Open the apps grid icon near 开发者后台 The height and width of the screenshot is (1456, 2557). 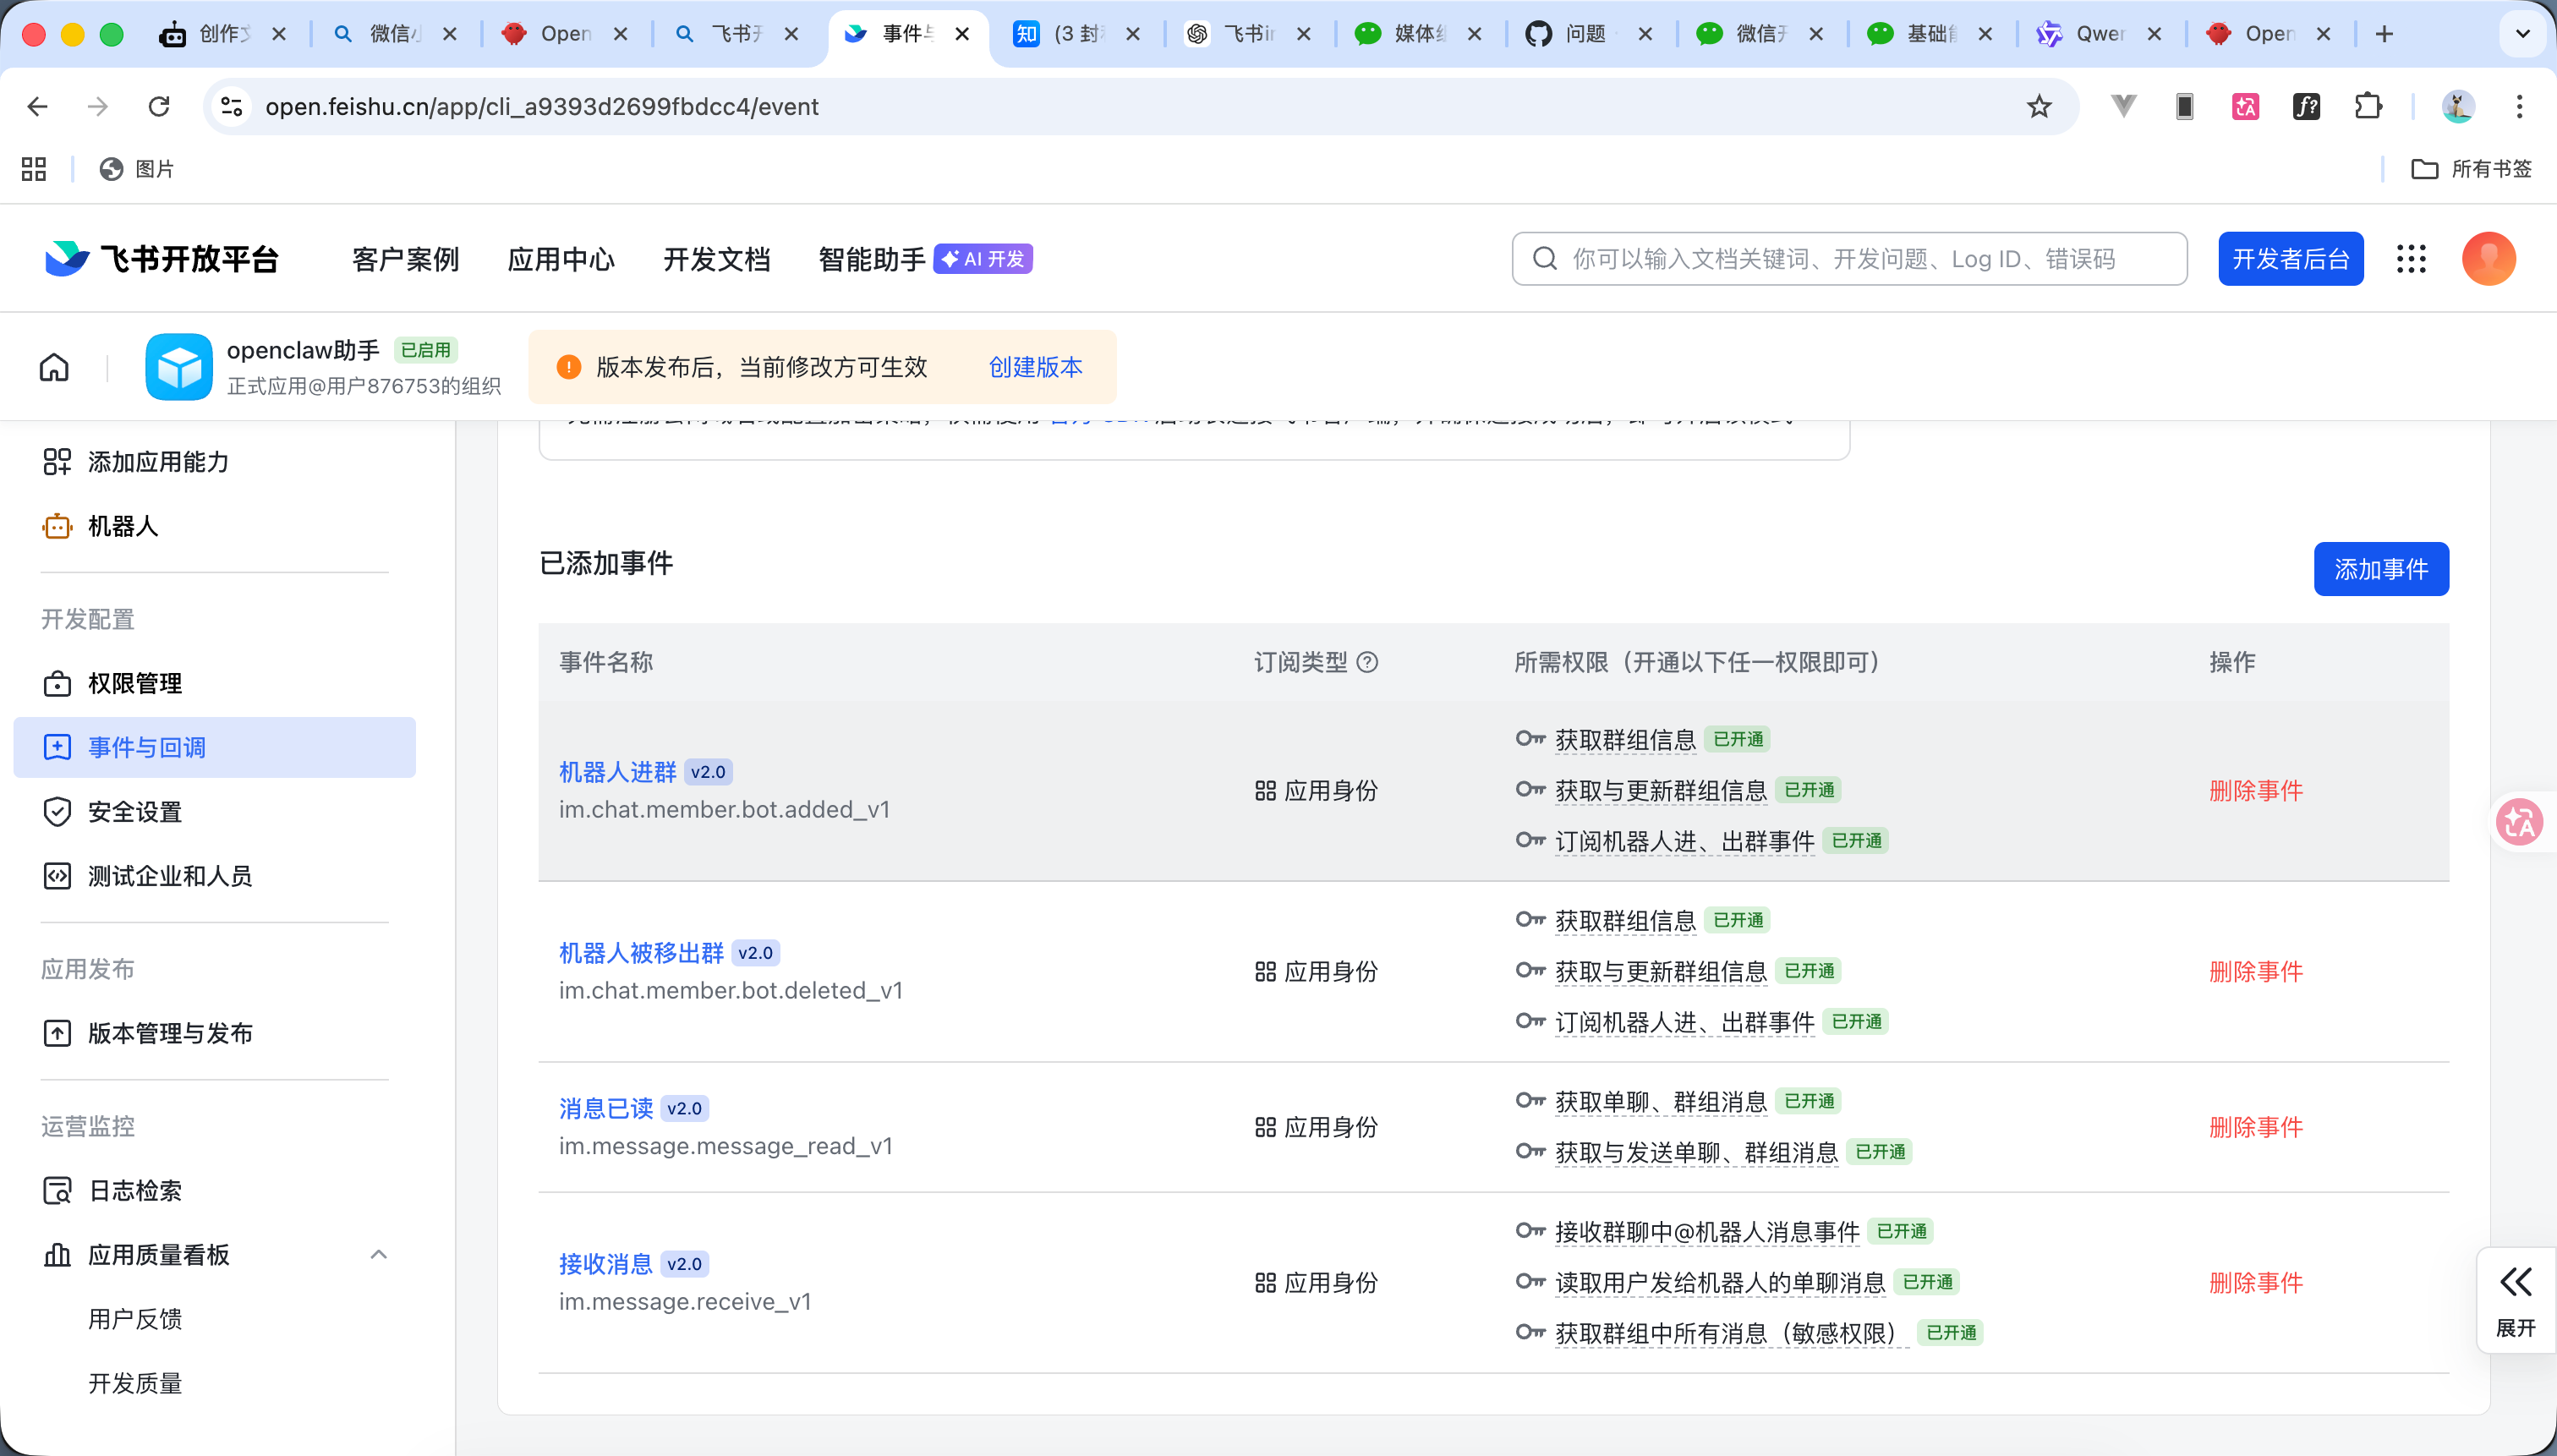coord(2411,258)
